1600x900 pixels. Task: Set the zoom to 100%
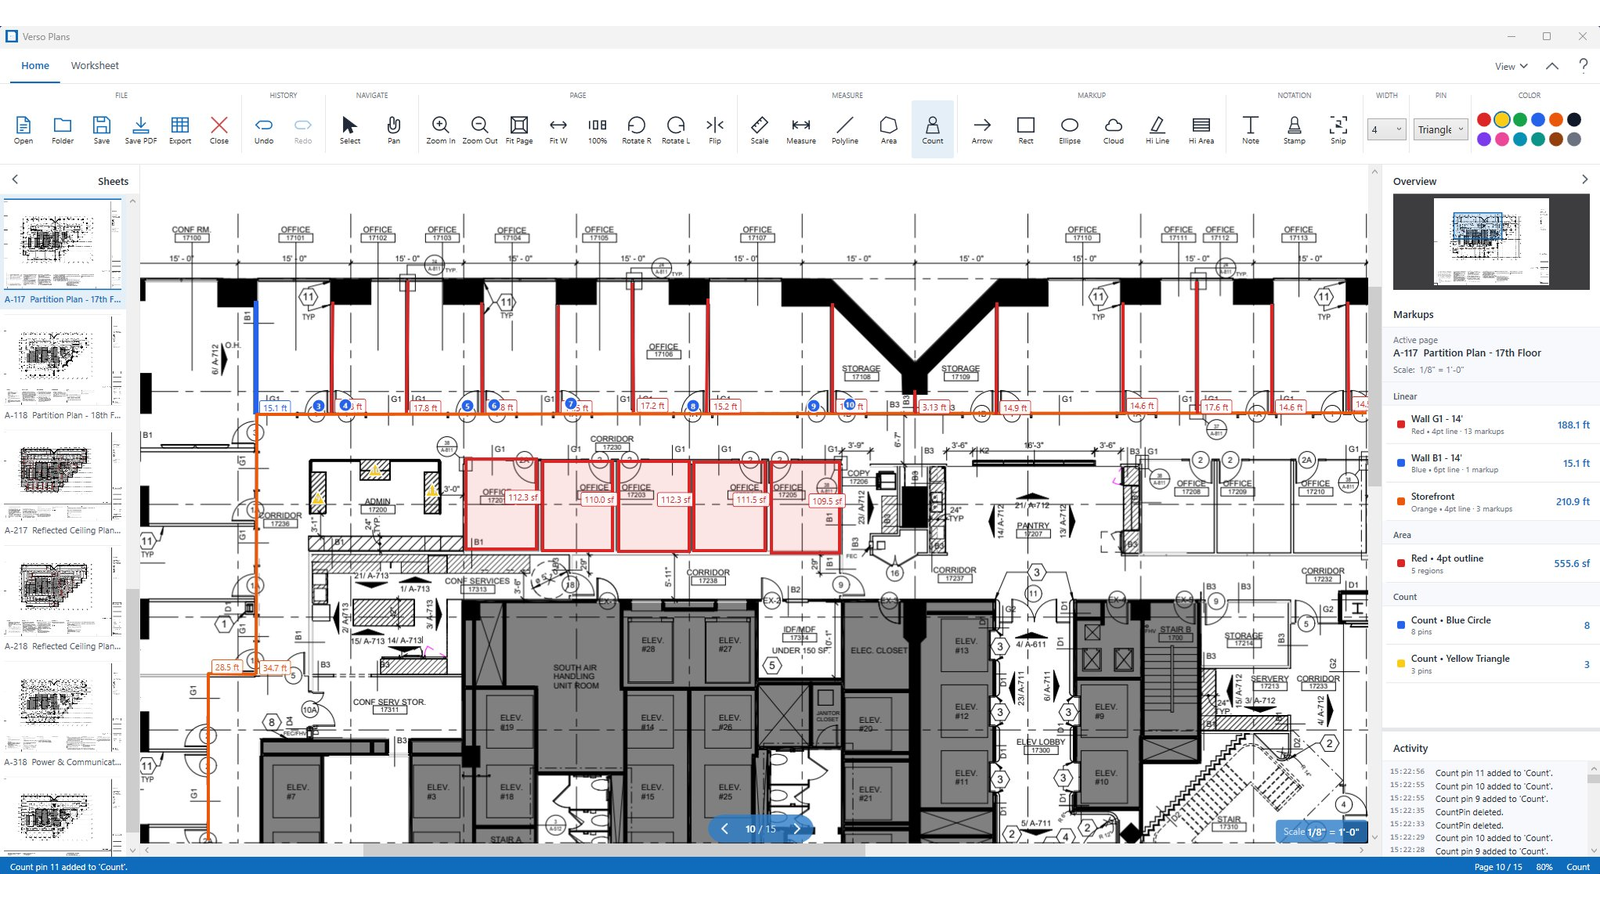point(597,129)
